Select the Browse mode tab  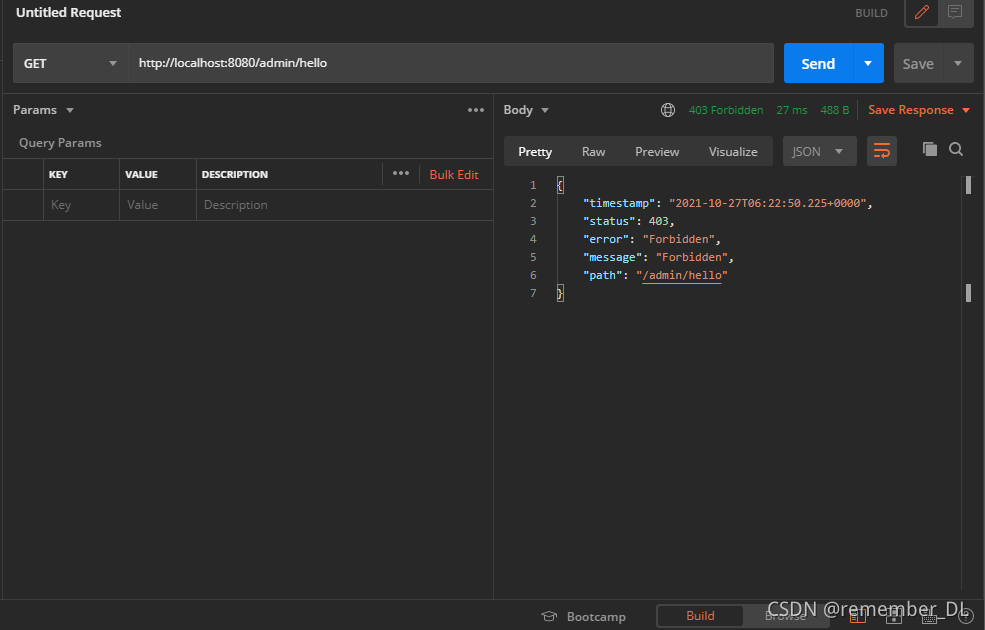[785, 616]
